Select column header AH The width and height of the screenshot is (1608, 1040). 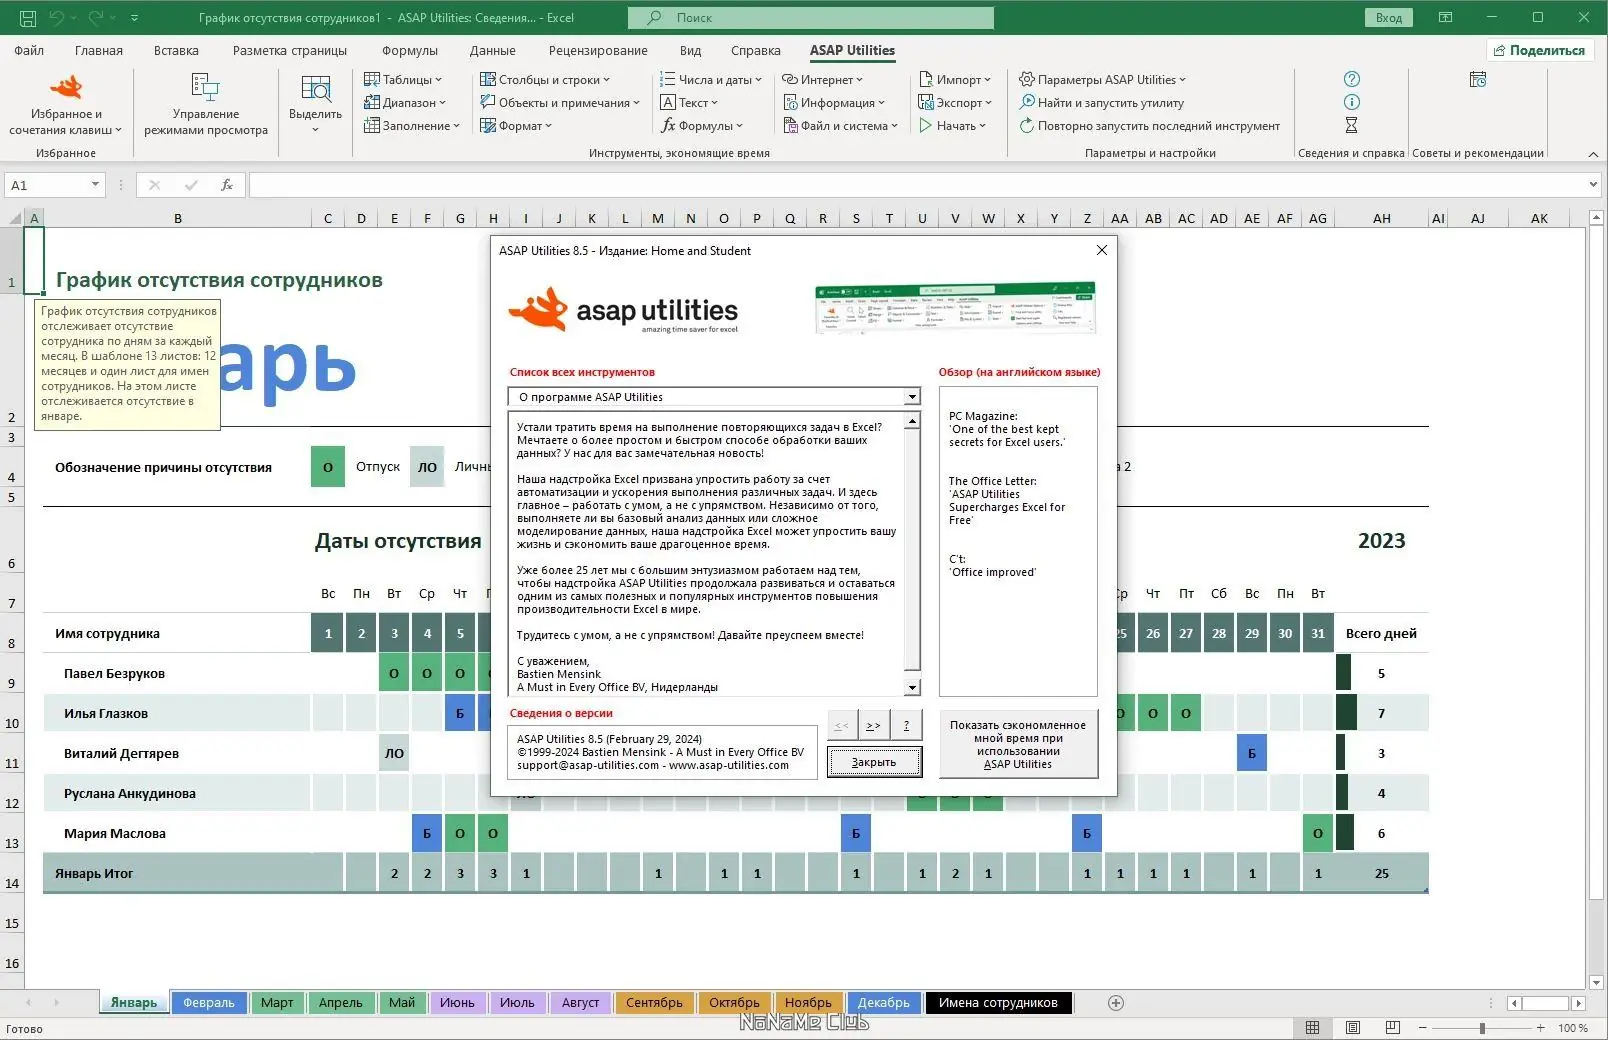pyautogui.click(x=1381, y=218)
